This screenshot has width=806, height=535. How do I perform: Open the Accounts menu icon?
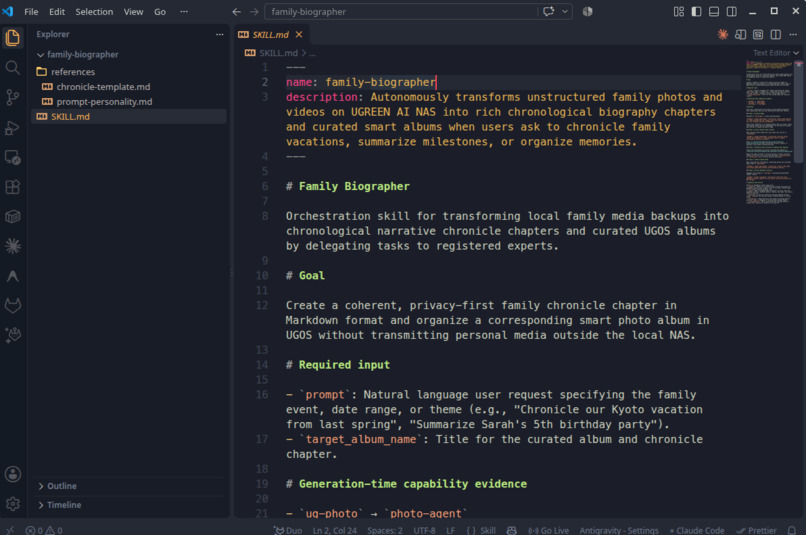[x=13, y=474]
